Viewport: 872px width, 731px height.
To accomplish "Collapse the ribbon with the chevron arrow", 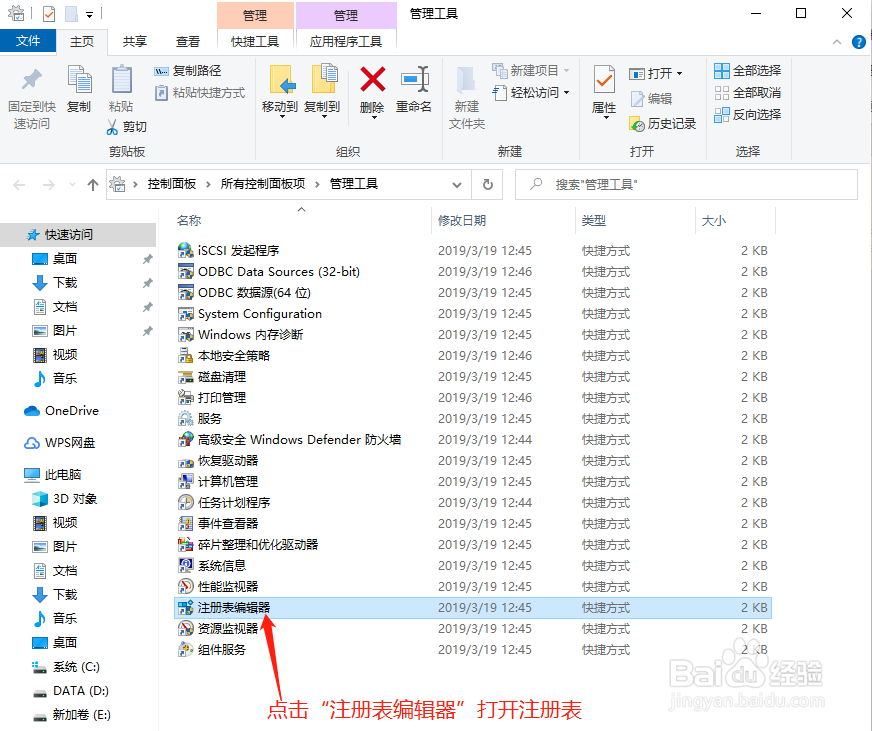I will click(837, 41).
